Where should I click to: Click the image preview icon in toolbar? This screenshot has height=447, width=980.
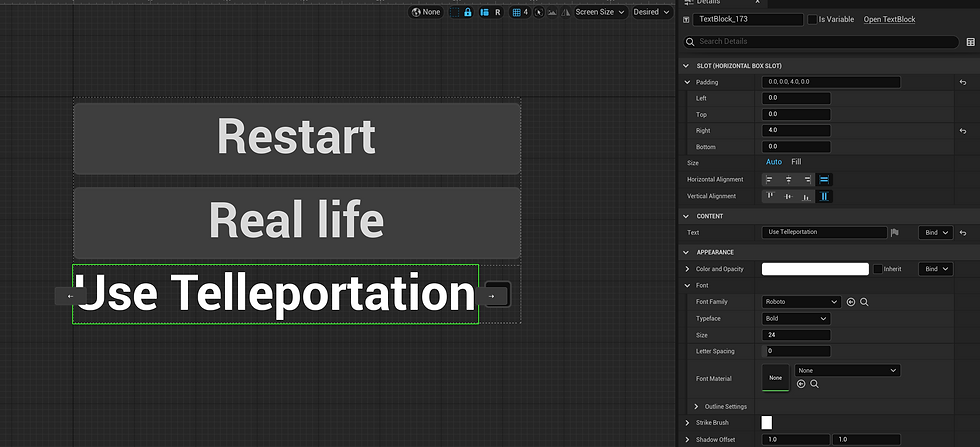(552, 12)
